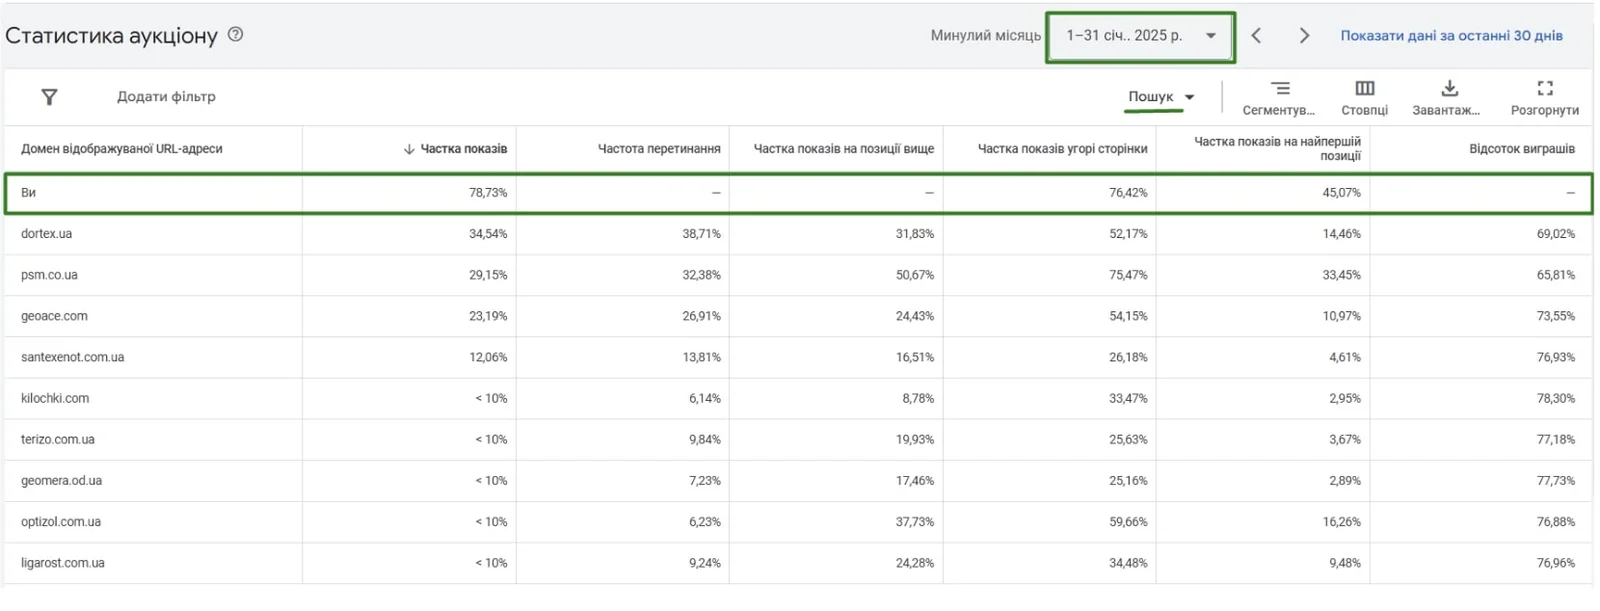Image resolution: width=1600 pixels, height=611 pixels.
Task: Select the kilochki.com row
Action: [x=798, y=398]
